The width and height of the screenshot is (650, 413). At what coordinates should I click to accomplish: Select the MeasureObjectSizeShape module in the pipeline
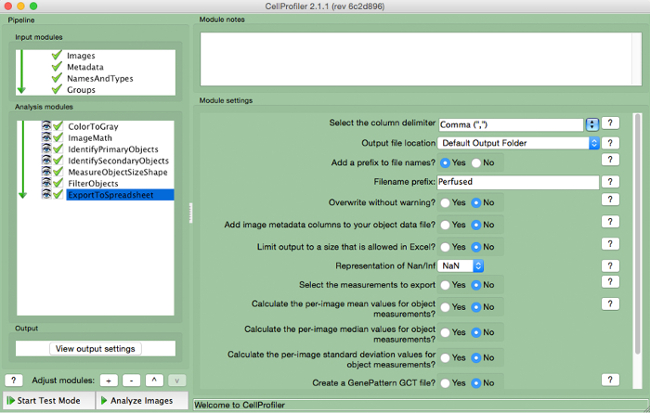tap(117, 172)
